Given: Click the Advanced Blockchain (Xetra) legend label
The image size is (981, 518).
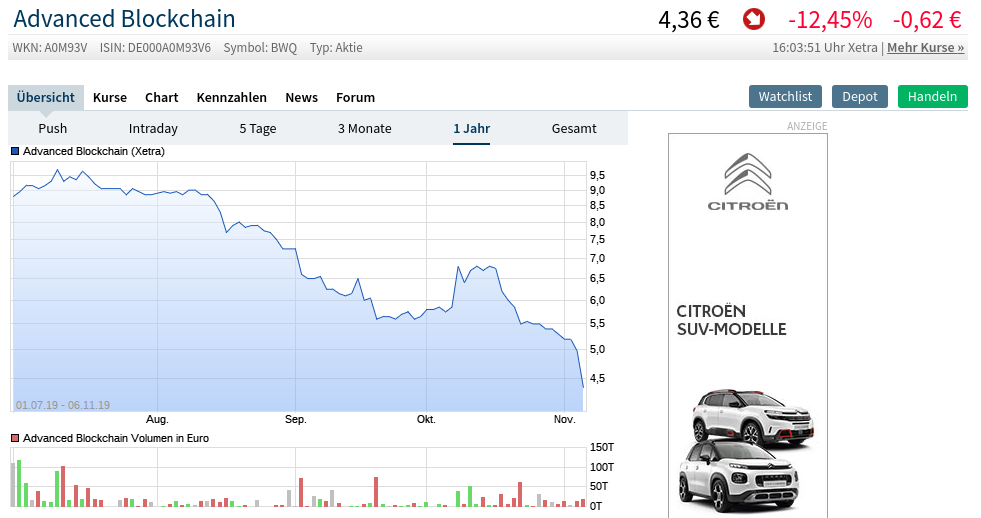Looking at the screenshot, I should pos(94,151).
